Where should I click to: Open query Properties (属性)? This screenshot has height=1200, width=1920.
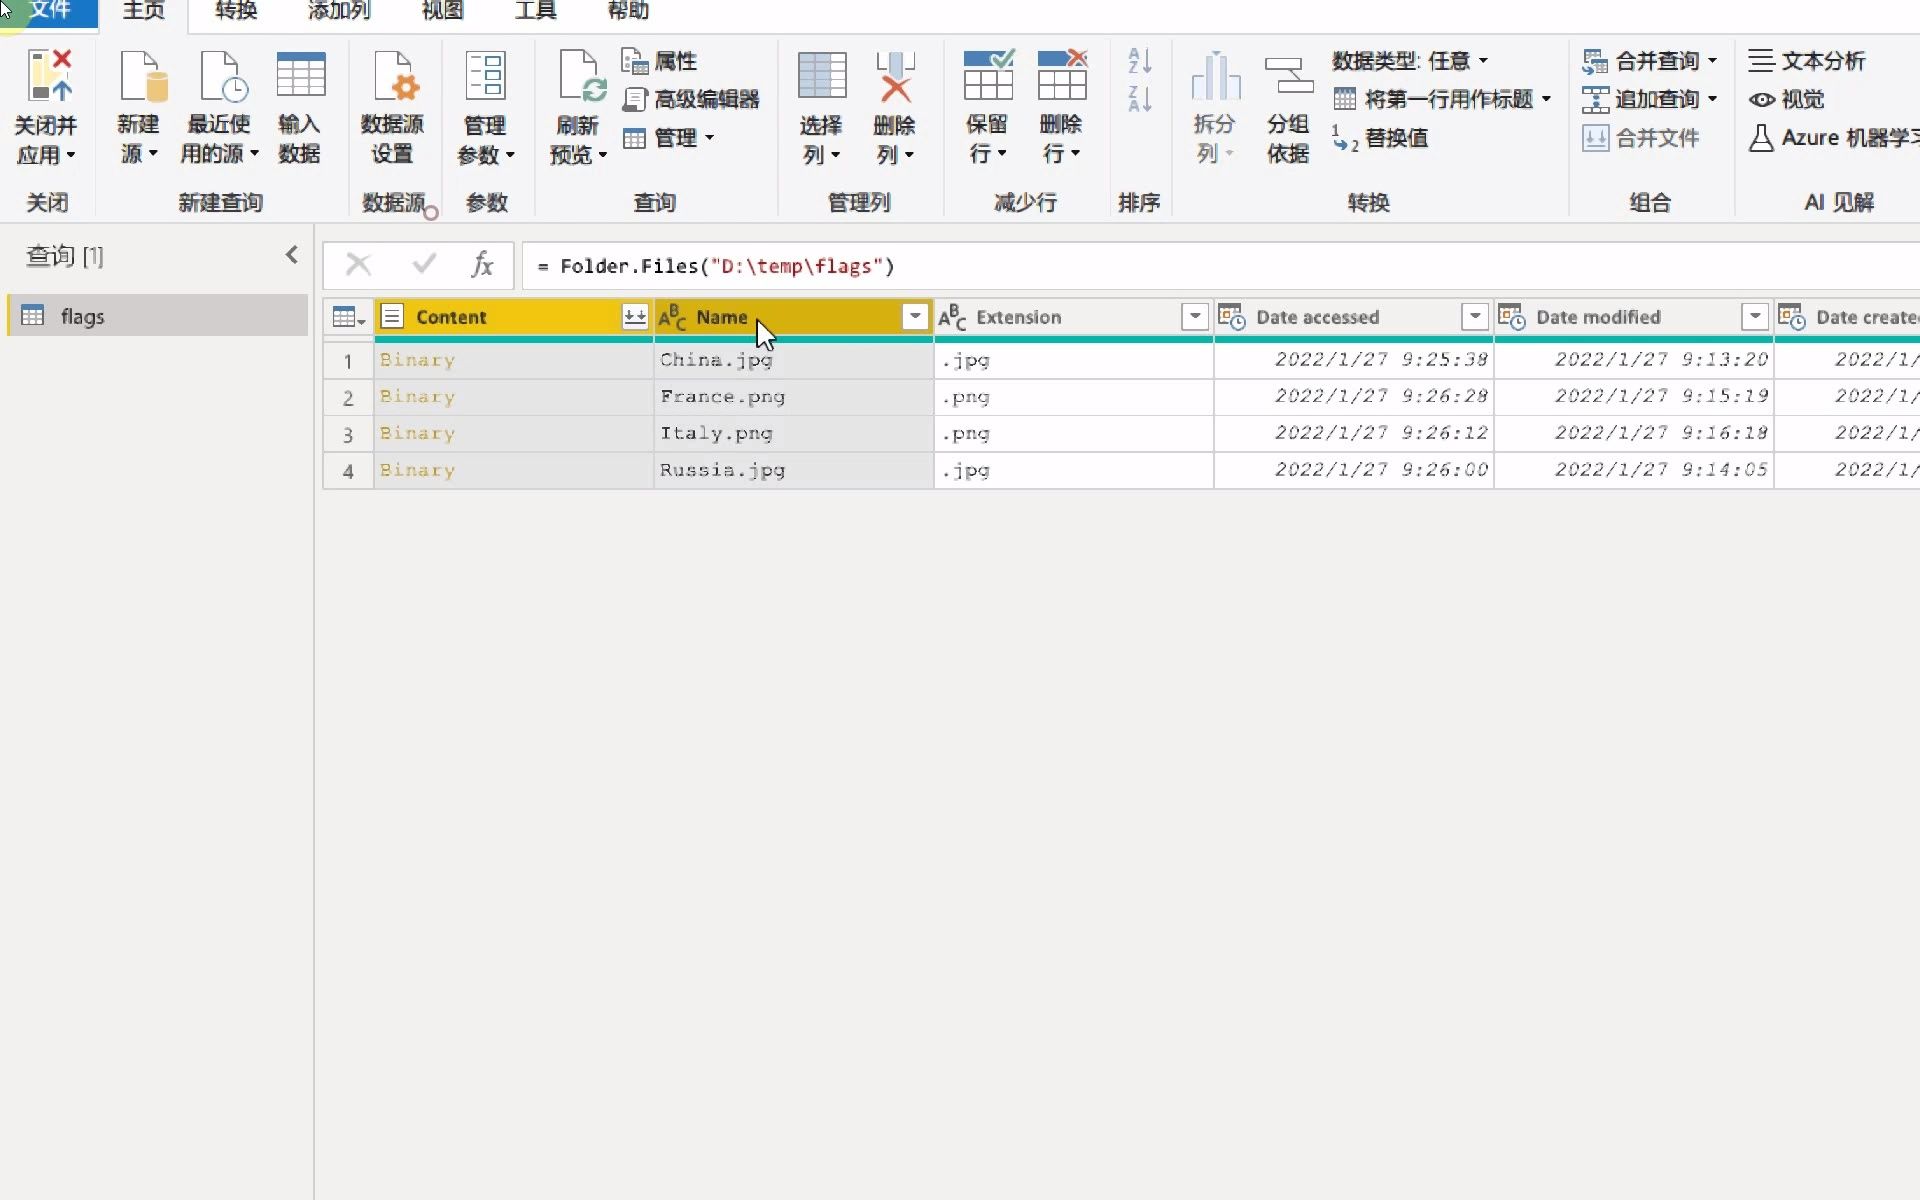click(x=659, y=61)
